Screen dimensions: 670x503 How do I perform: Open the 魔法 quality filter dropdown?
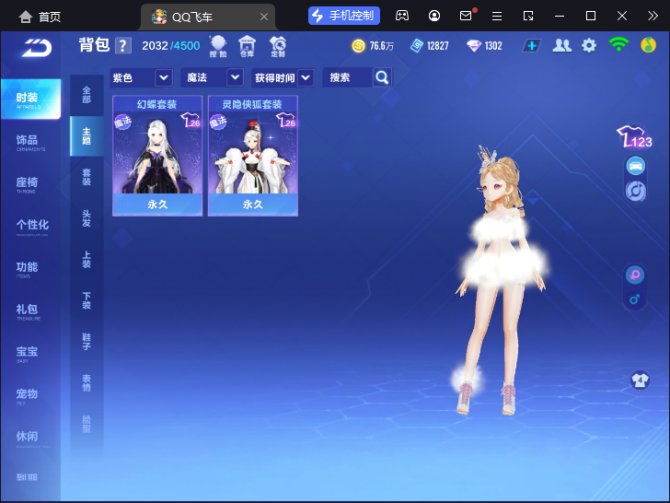pos(212,77)
